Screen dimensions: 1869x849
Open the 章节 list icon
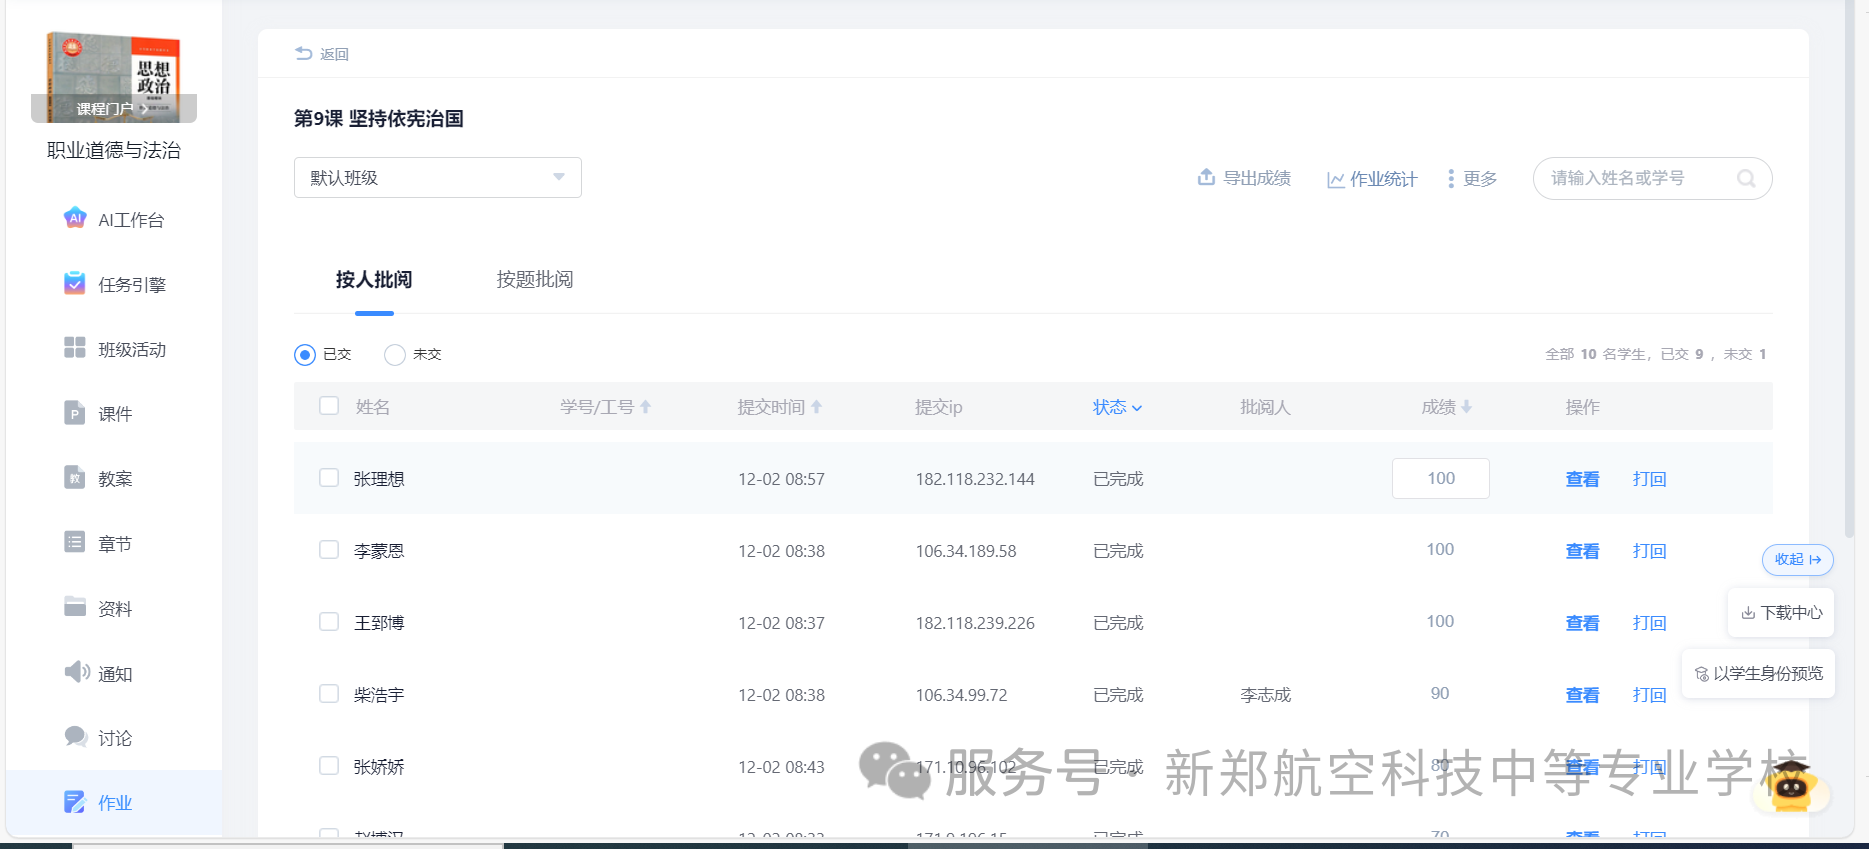pyautogui.click(x=75, y=542)
